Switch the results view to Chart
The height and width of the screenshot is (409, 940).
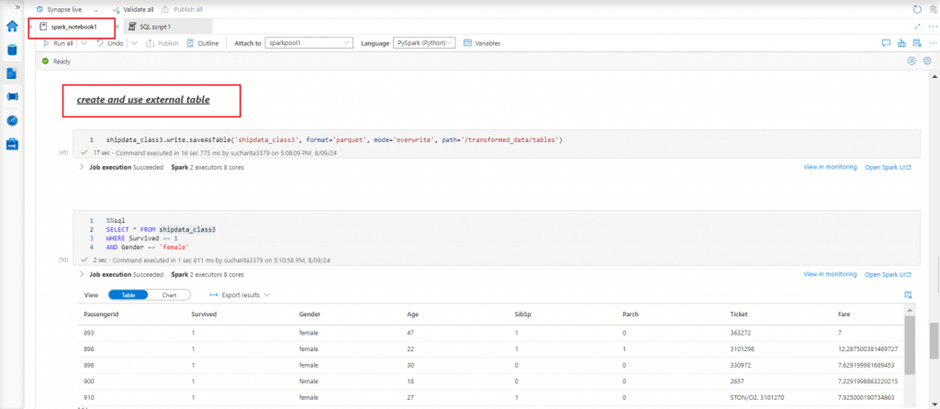coord(169,295)
